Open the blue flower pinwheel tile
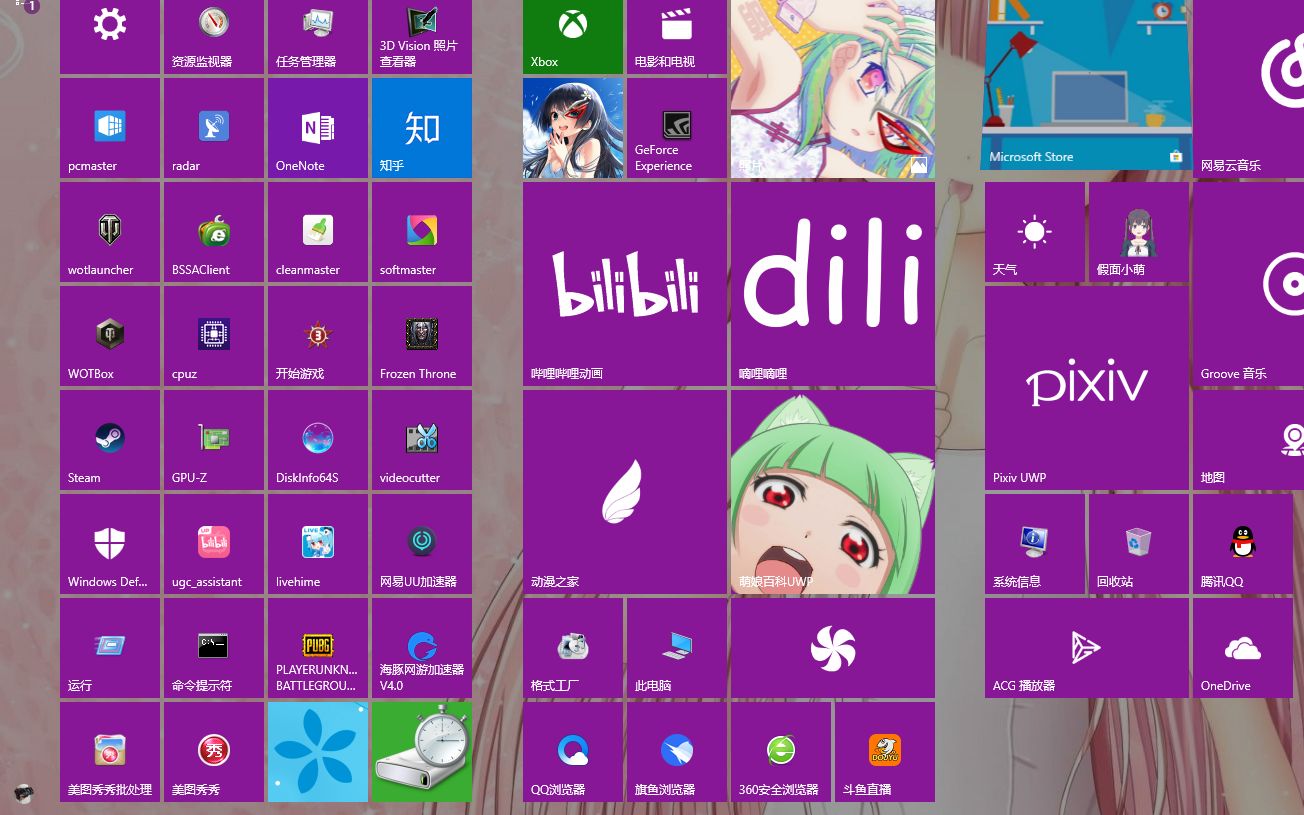Image resolution: width=1304 pixels, height=815 pixels. click(318, 752)
